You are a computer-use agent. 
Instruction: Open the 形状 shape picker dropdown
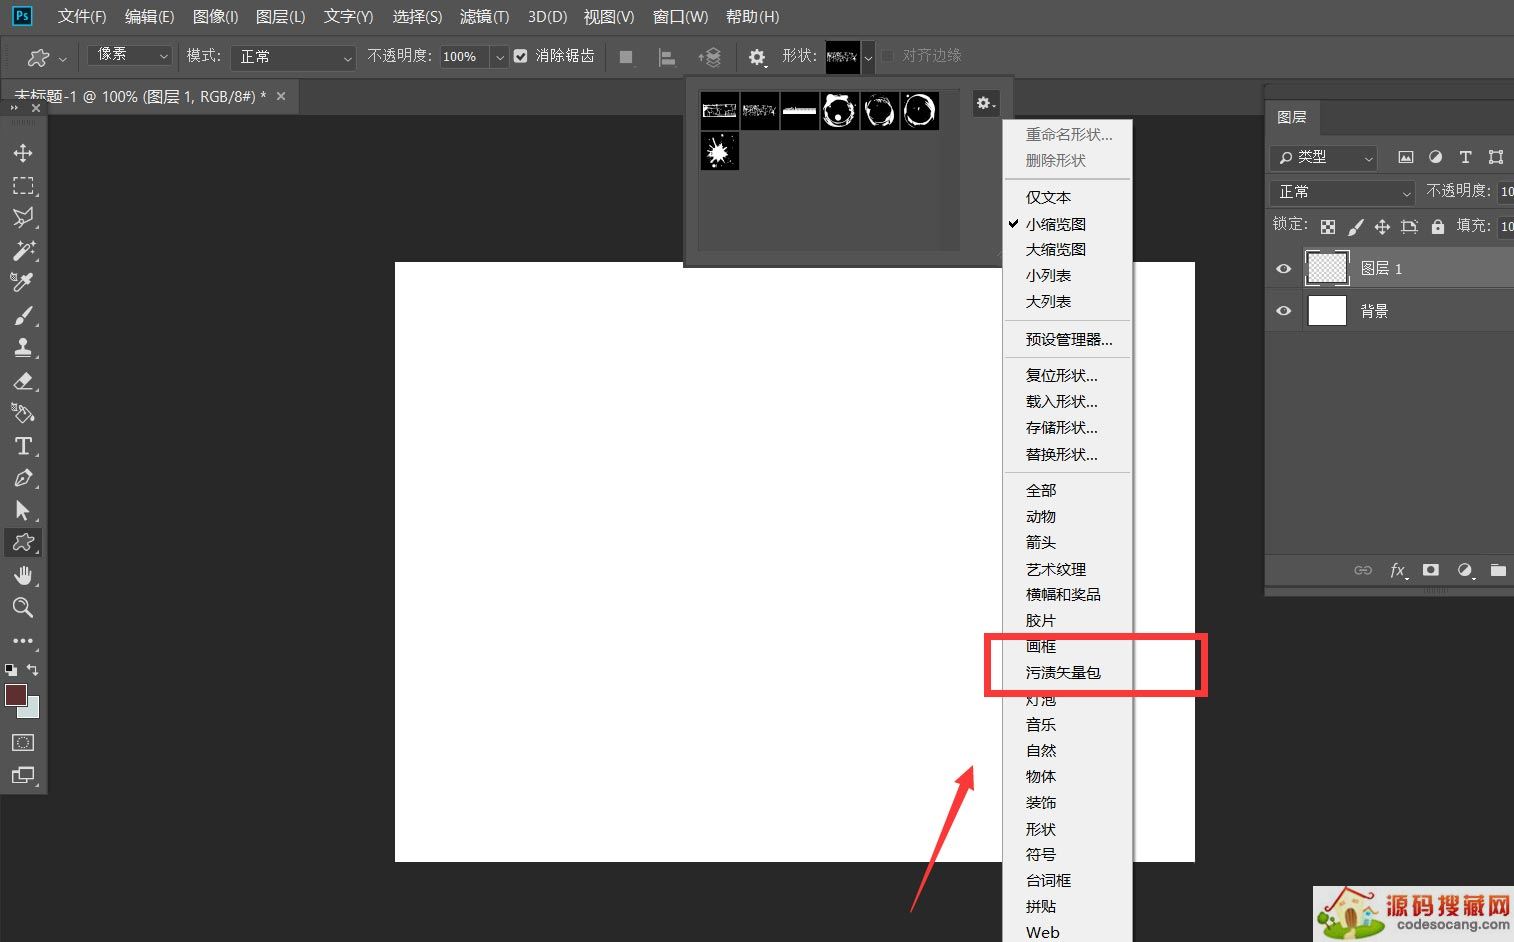[867, 56]
